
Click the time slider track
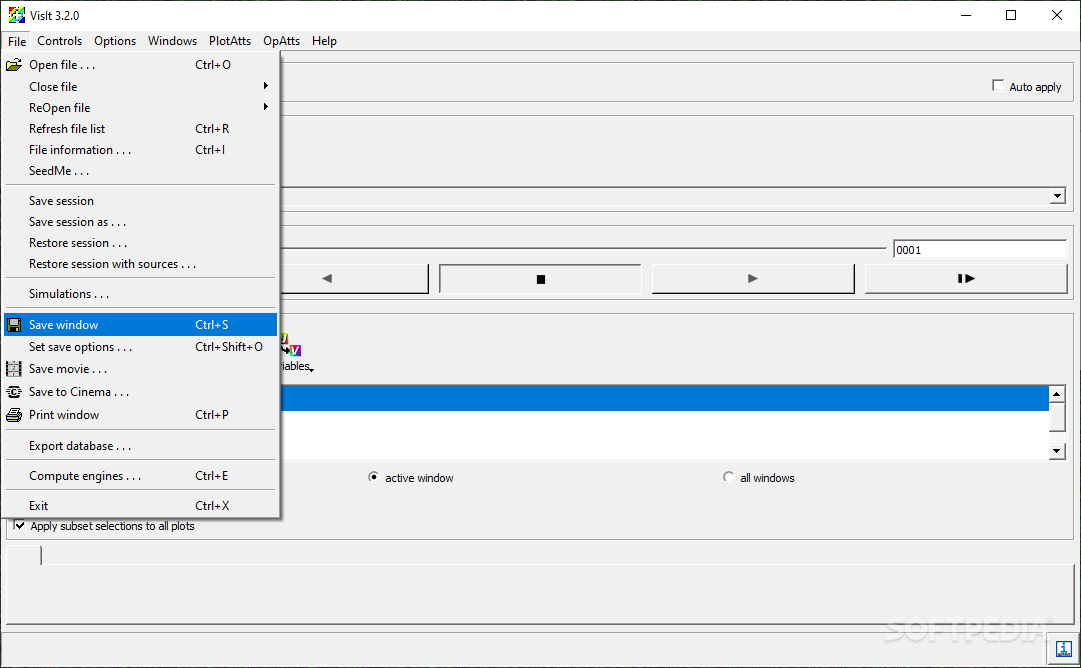(583, 248)
